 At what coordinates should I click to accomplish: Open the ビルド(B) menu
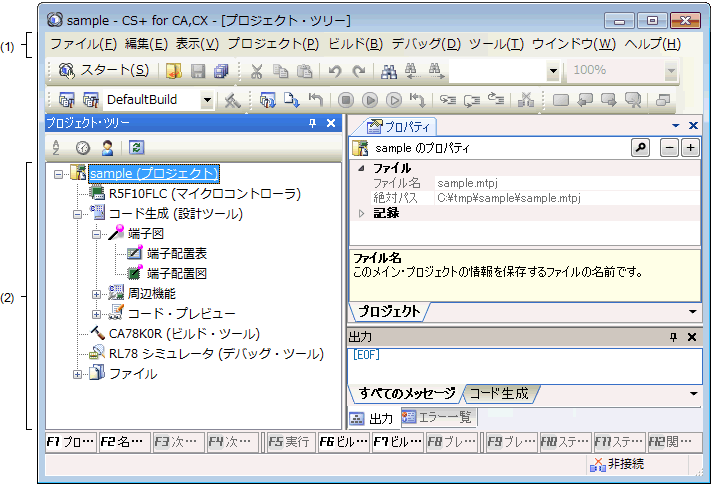pyautogui.click(x=355, y=44)
